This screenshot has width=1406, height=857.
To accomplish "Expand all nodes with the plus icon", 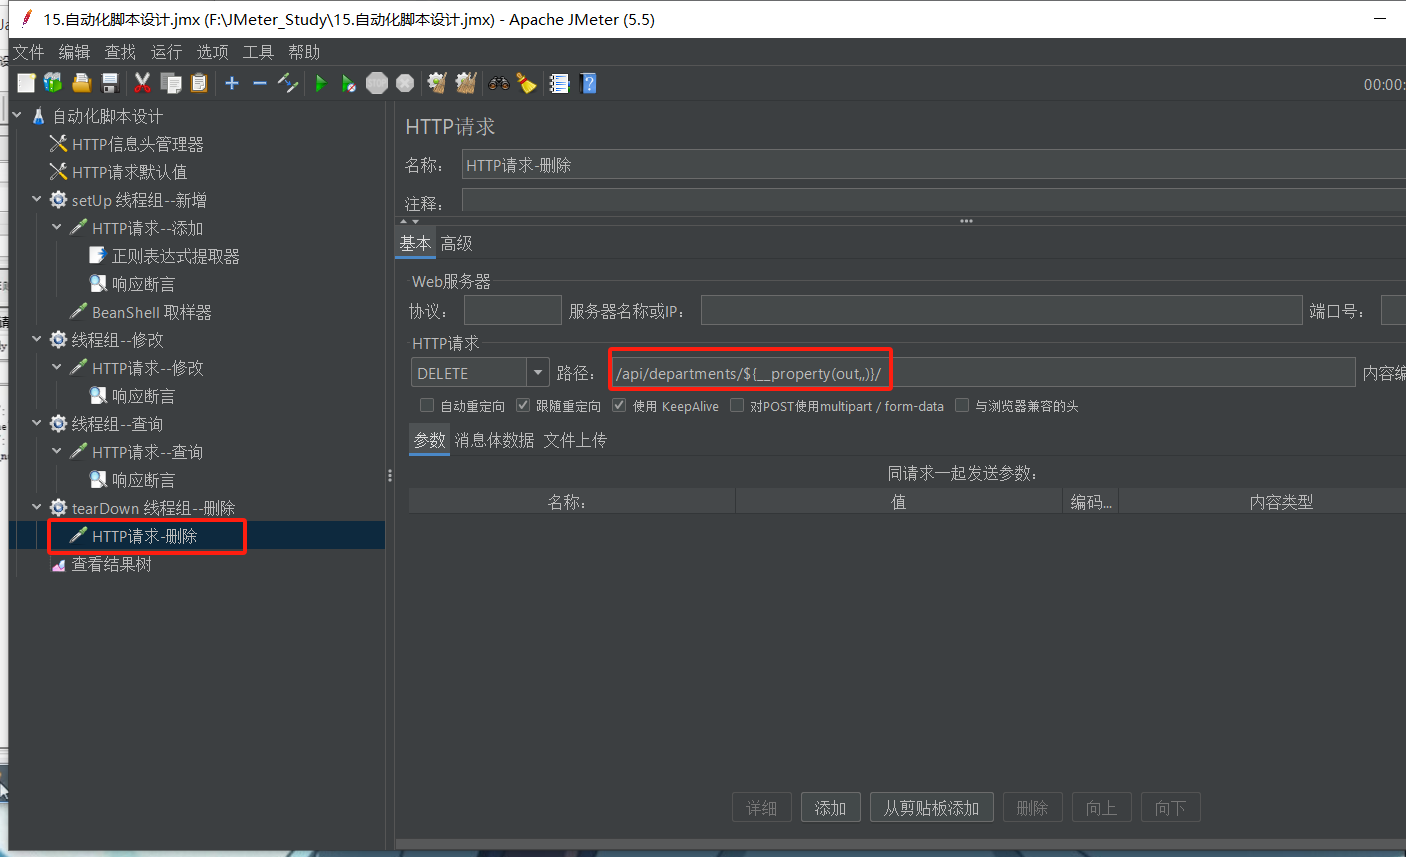I will 232,83.
